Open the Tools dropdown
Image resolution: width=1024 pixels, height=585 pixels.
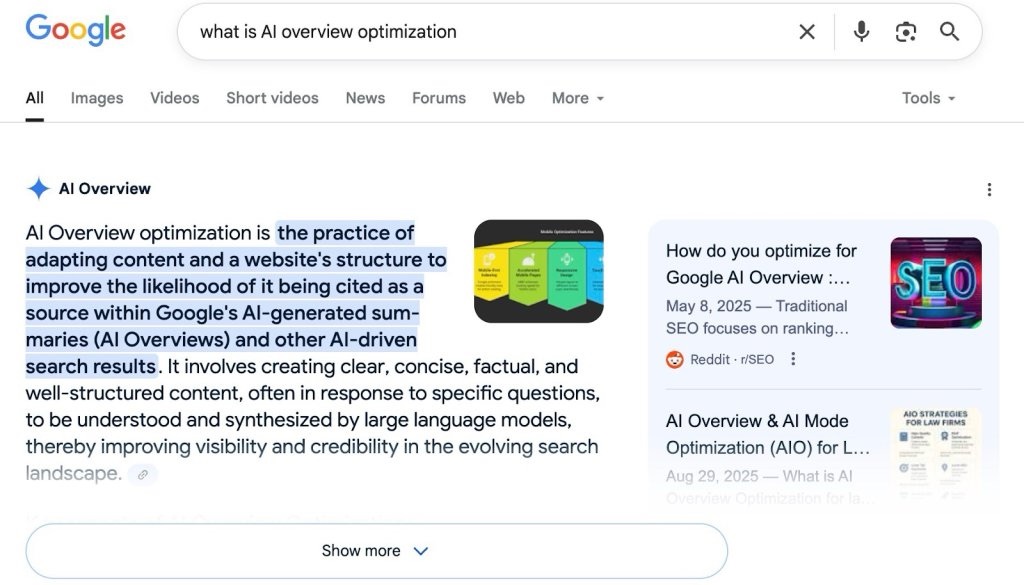click(x=927, y=98)
